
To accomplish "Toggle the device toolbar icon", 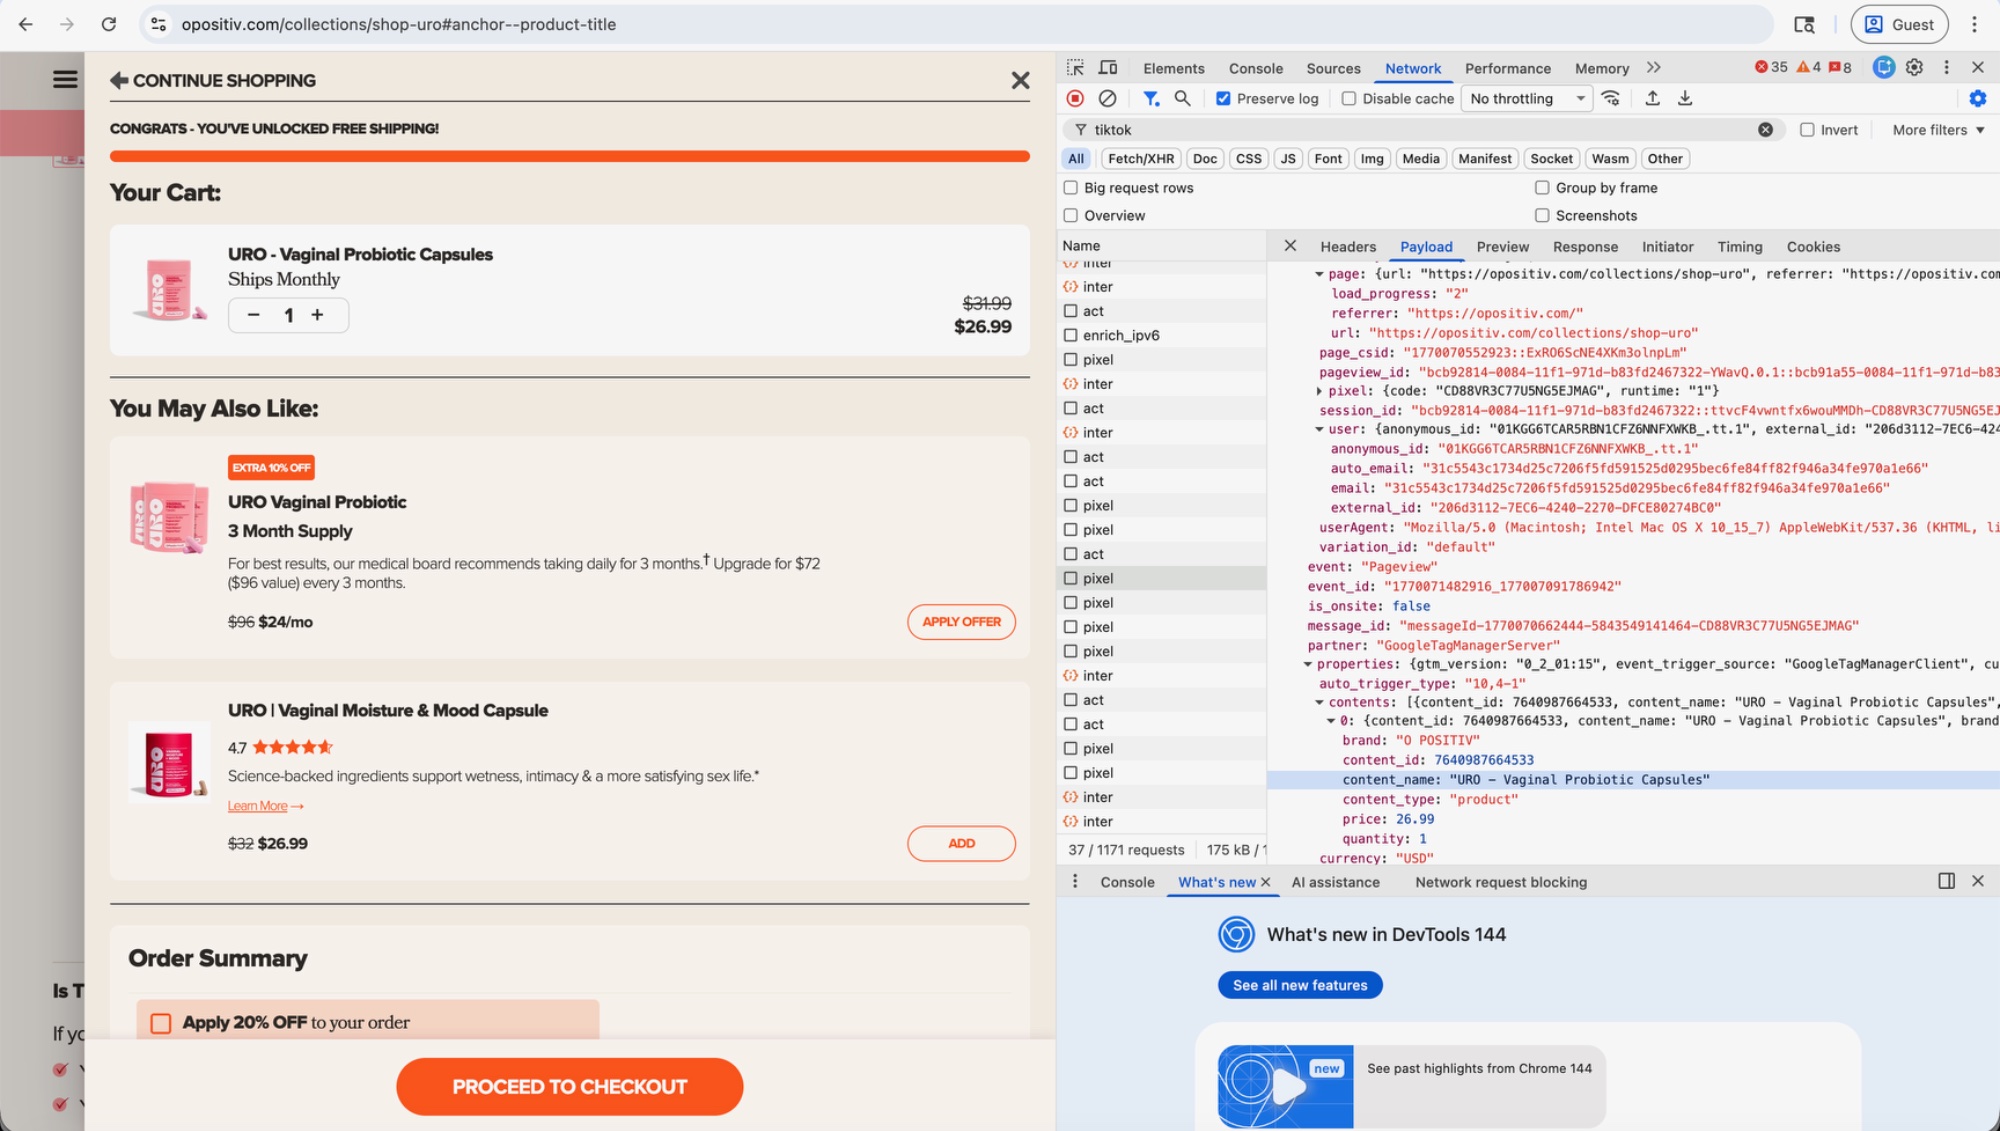I will [x=1108, y=68].
